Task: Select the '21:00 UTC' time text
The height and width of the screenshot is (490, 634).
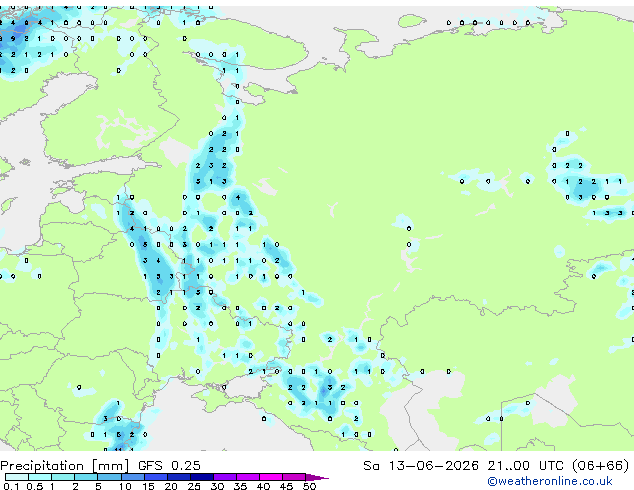Action: coord(525,466)
